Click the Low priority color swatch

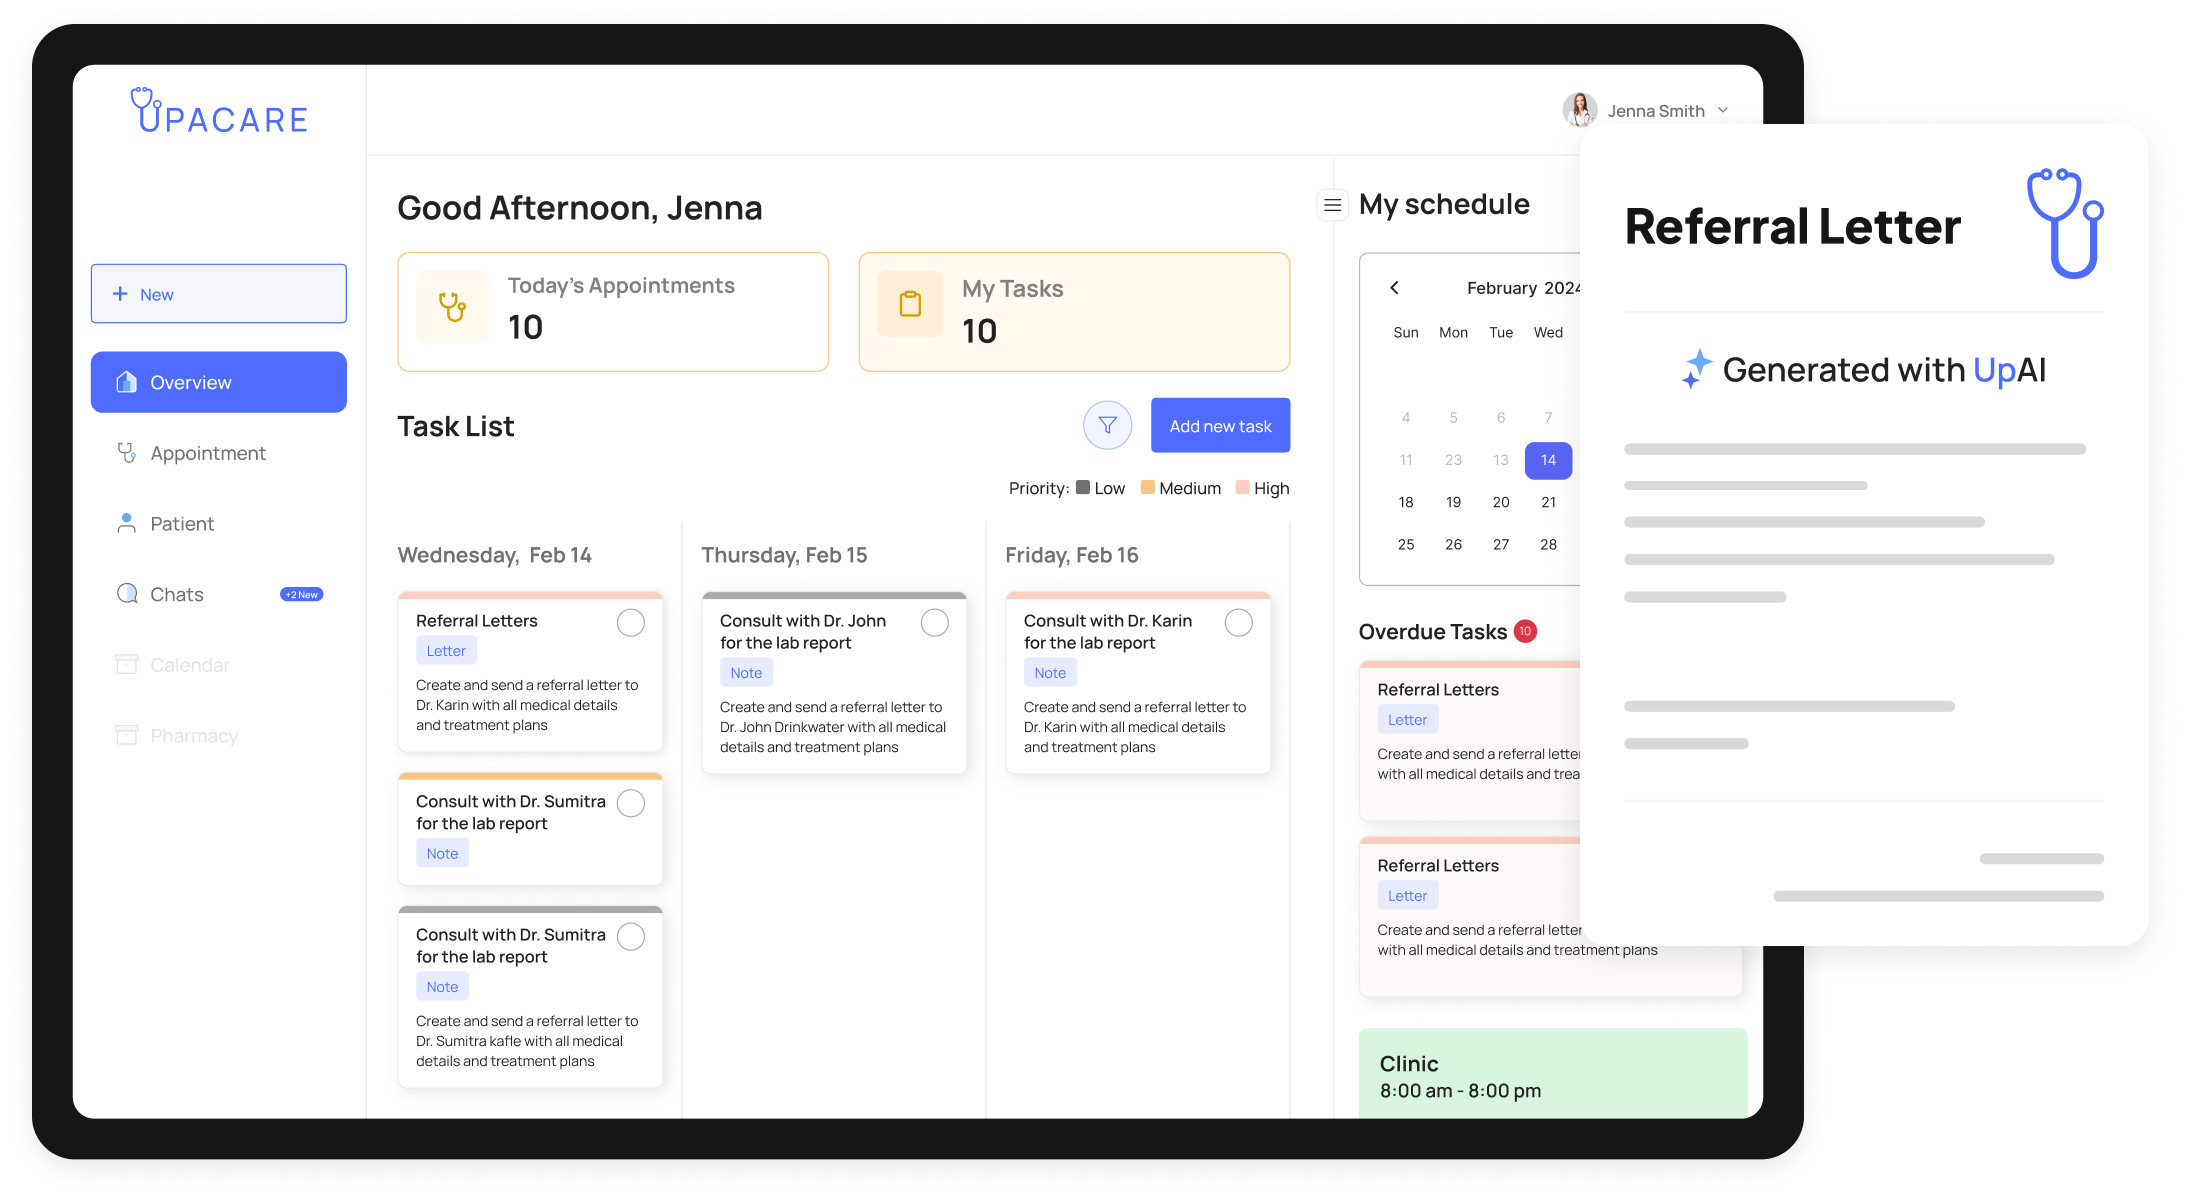point(1083,487)
